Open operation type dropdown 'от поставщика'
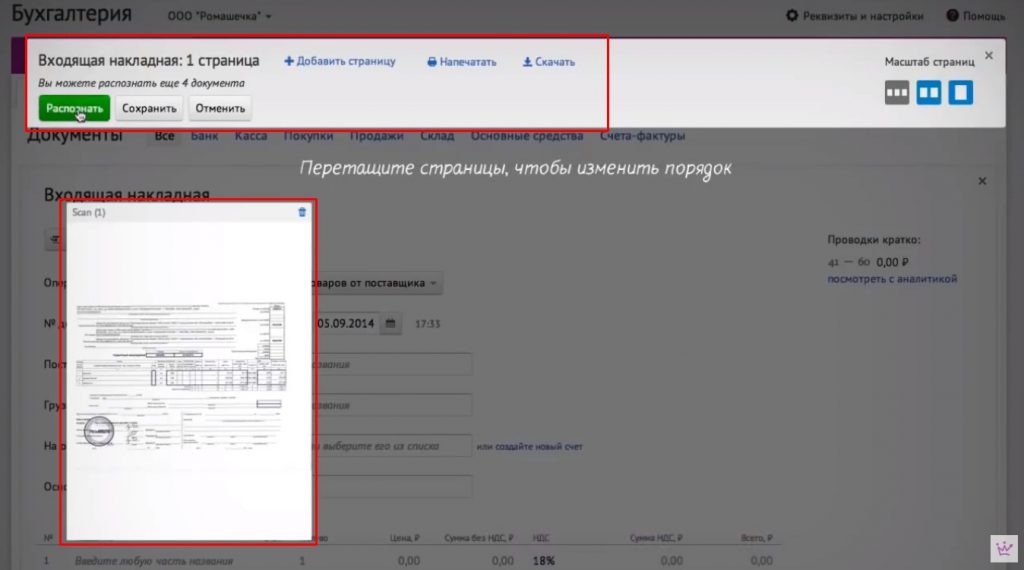Screen dimensions: 1024x570 coord(377,283)
